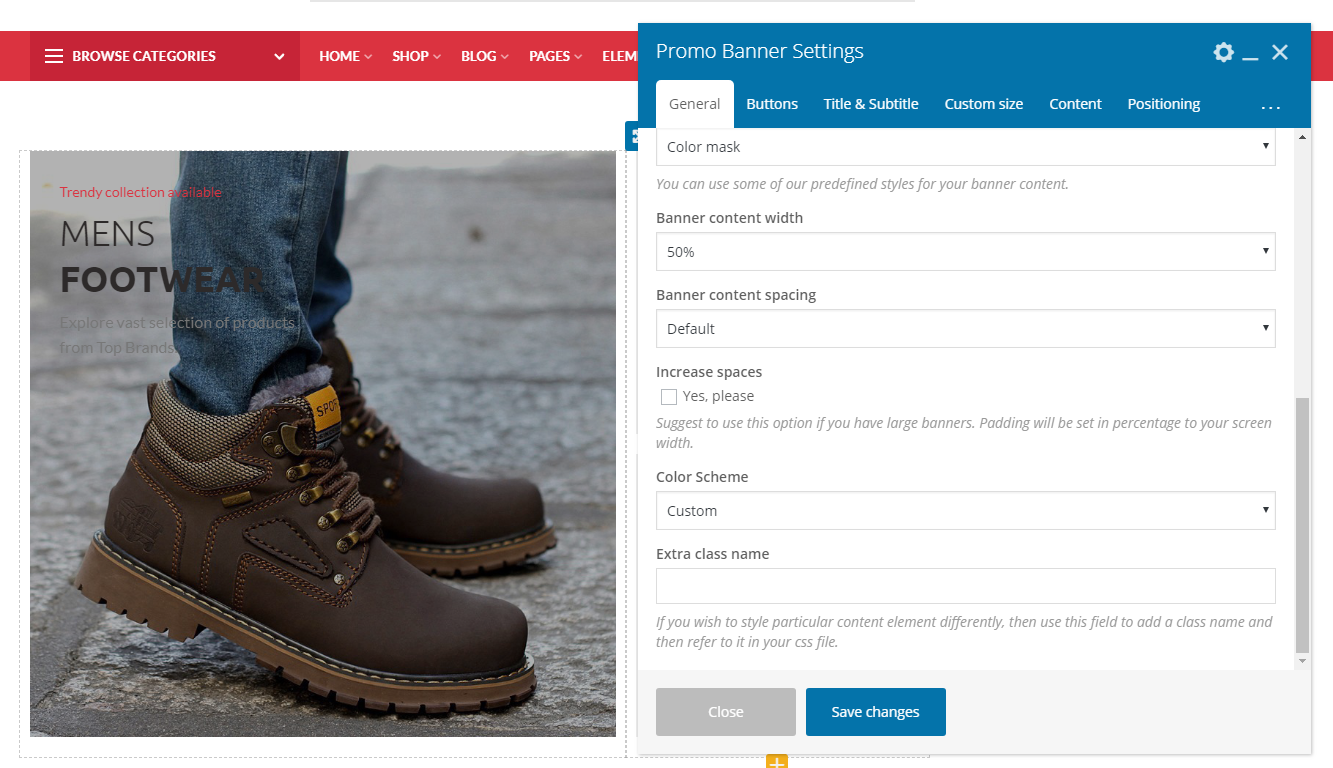Image resolution: width=1333 pixels, height=768 pixels.
Task: Show more tabs via the three dots
Action: coord(1270,106)
